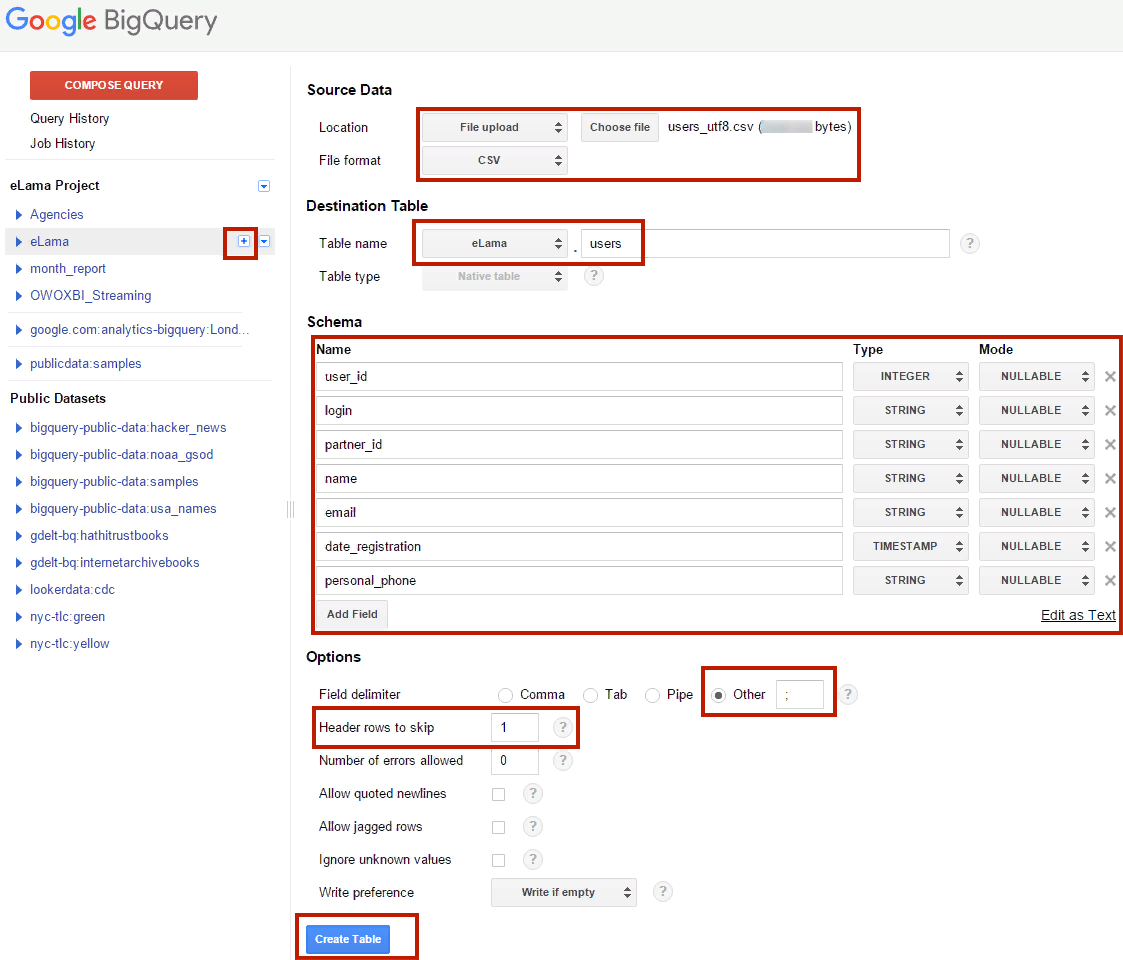Click the Number of errors allowed input
The image size is (1123, 960).
point(515,761)
